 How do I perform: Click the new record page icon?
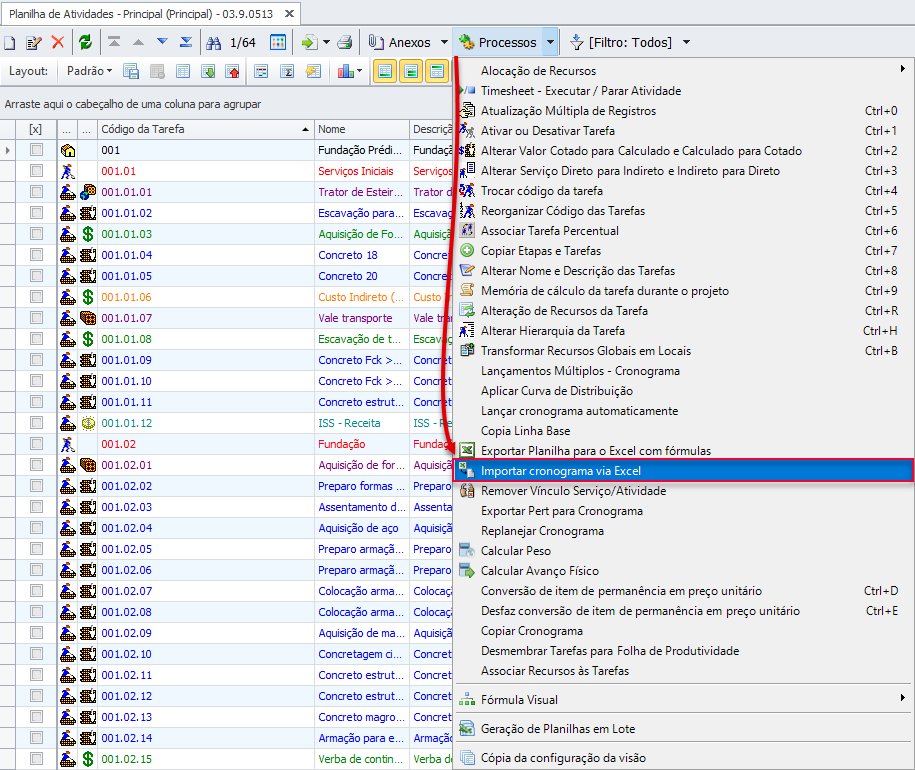(x=10, y=43)
